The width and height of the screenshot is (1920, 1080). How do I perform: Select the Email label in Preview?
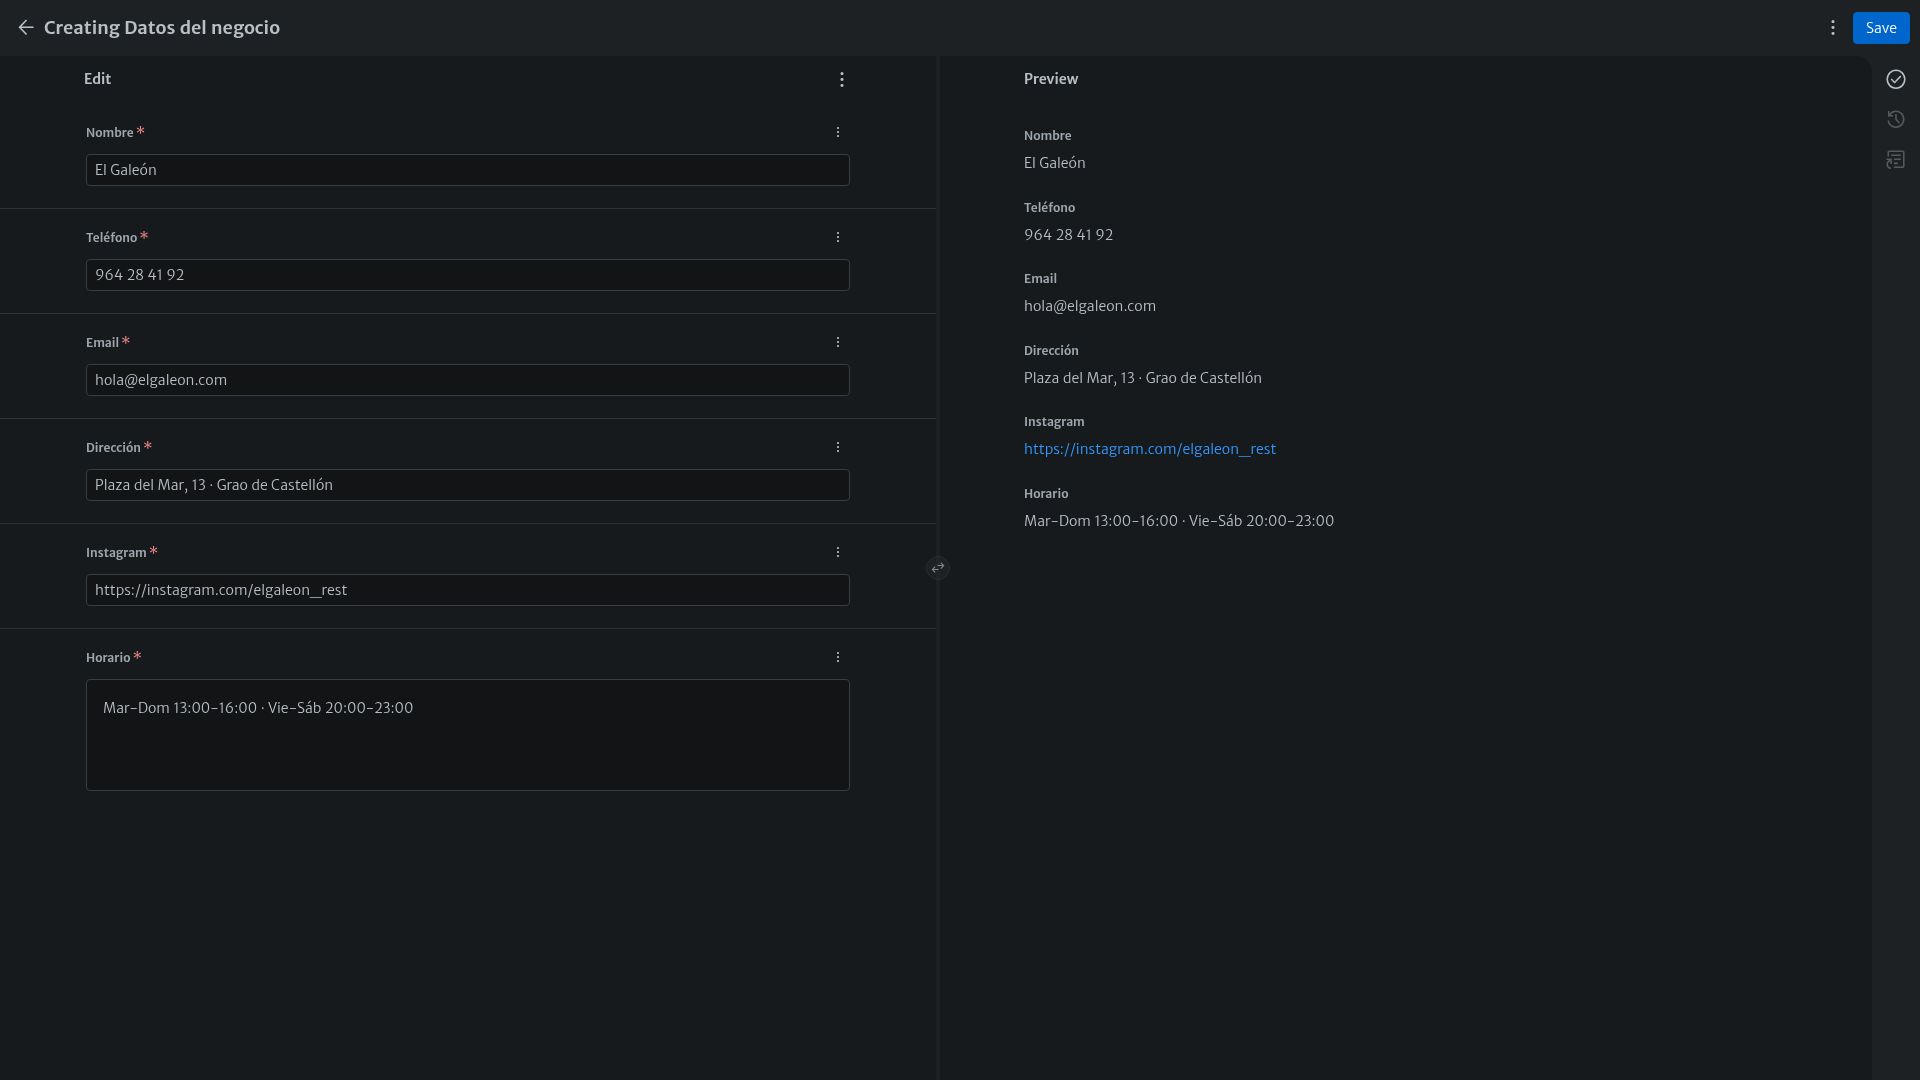click(x=1040, y=279)
